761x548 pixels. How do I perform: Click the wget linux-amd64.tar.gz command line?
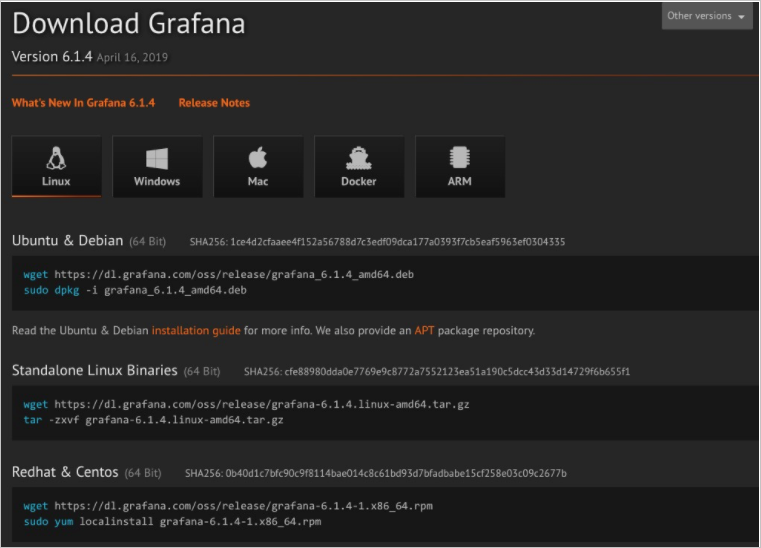point(246,404)
